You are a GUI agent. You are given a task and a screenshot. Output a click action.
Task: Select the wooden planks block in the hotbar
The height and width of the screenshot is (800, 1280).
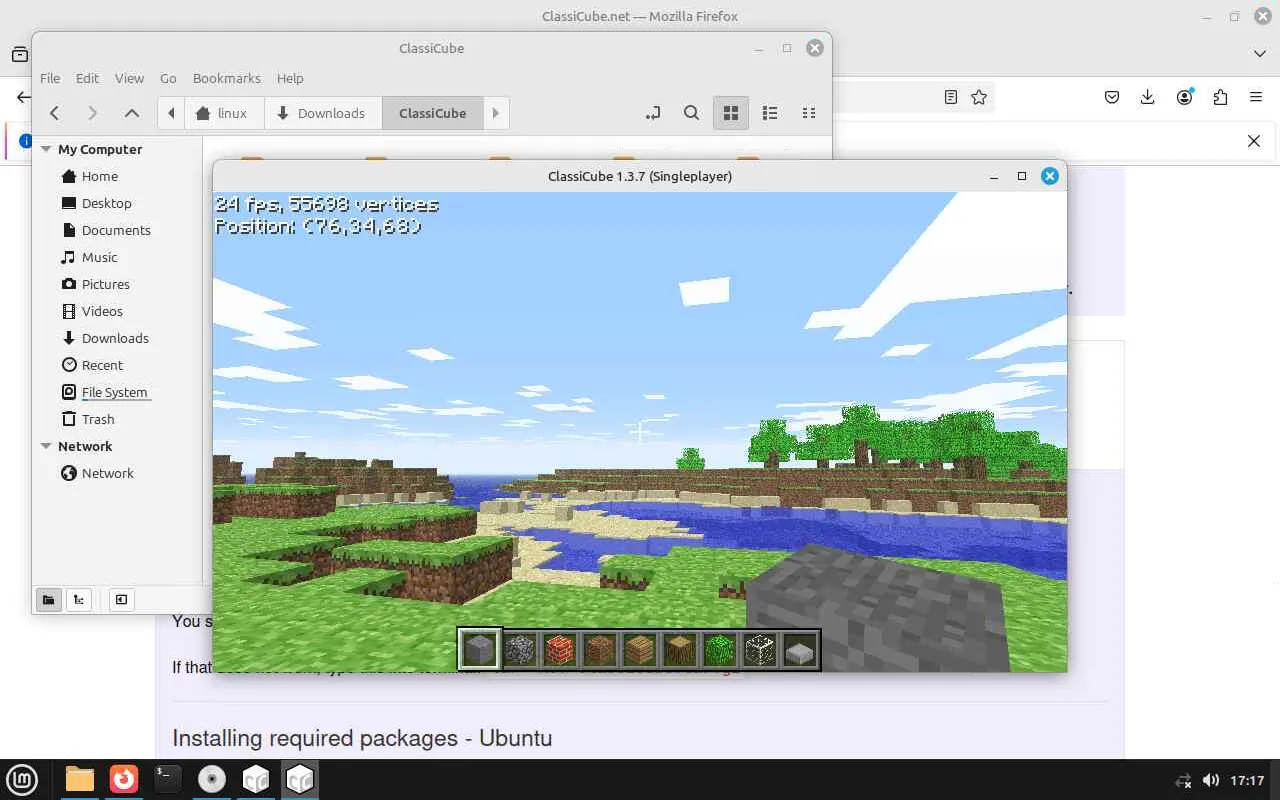pyautogui.click(x=640, y=650)
